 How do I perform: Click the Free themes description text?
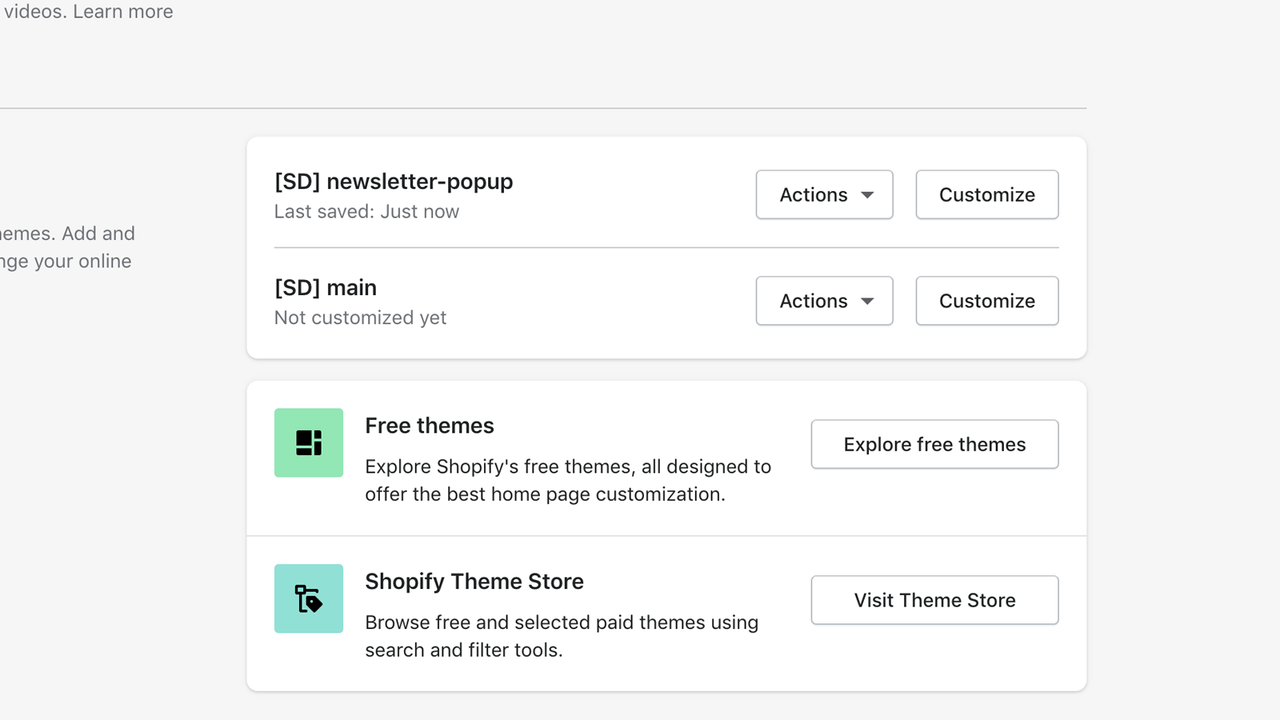(567, 480)
